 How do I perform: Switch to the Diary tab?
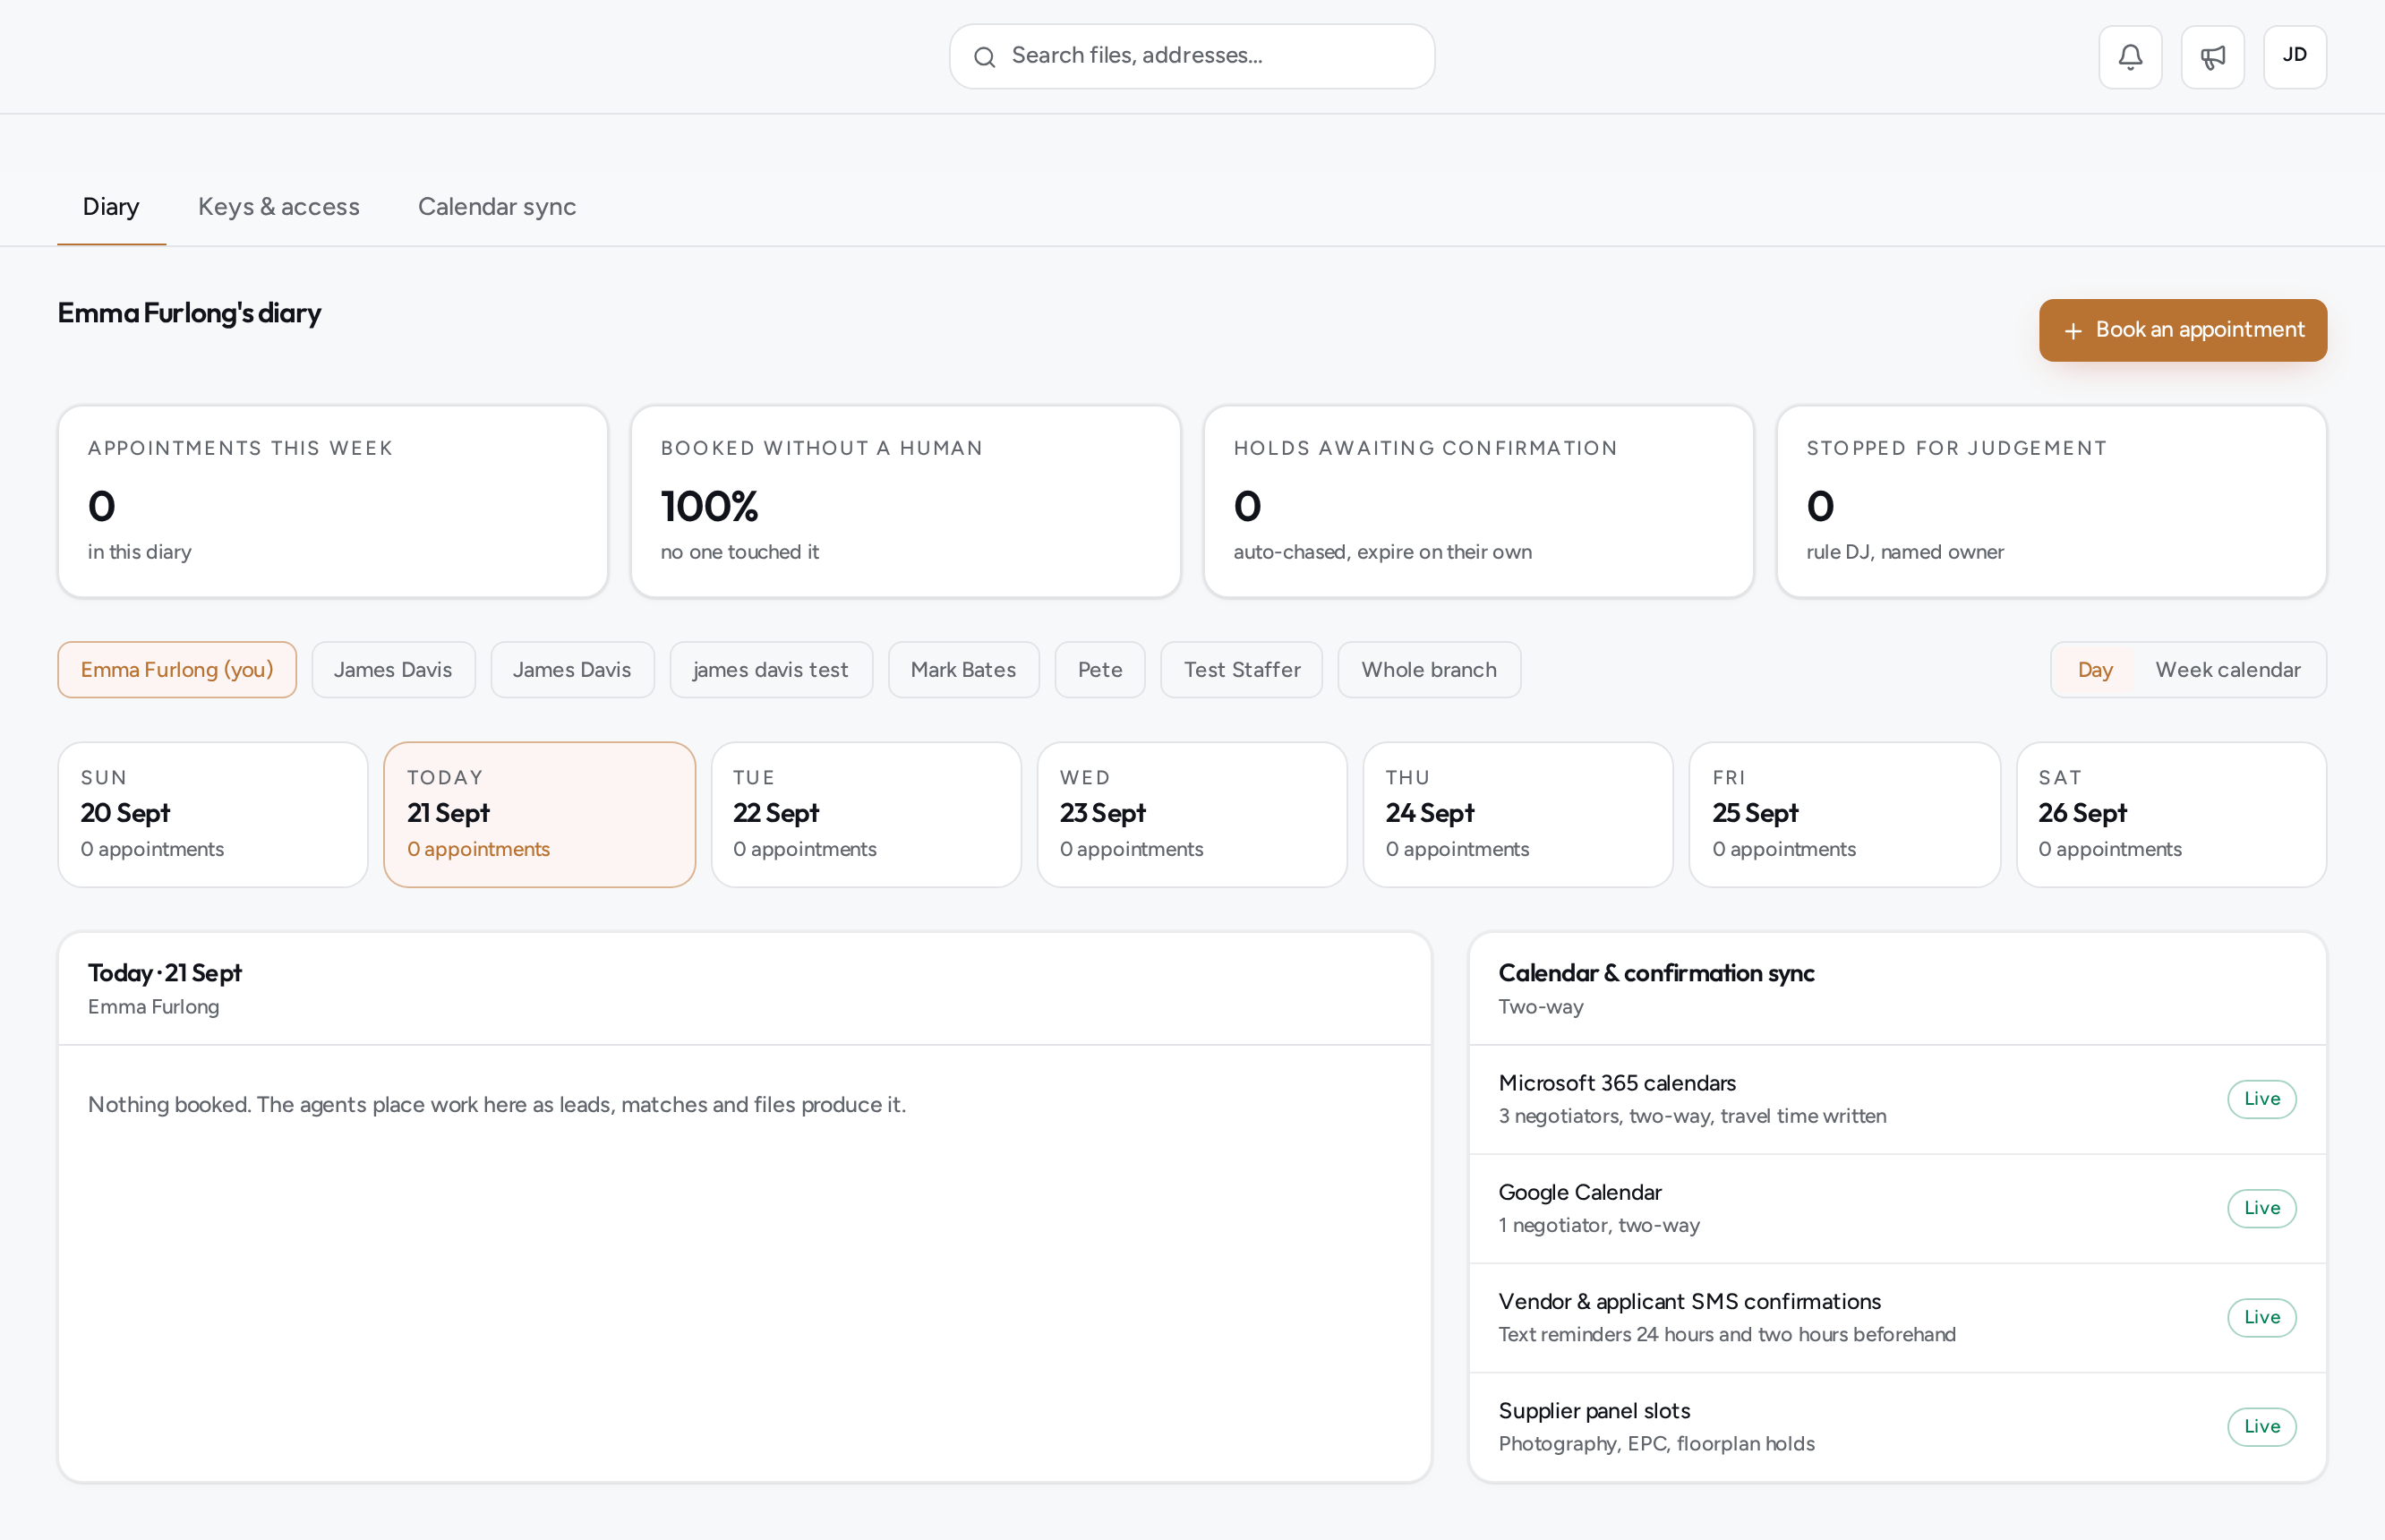click(111, 207)
